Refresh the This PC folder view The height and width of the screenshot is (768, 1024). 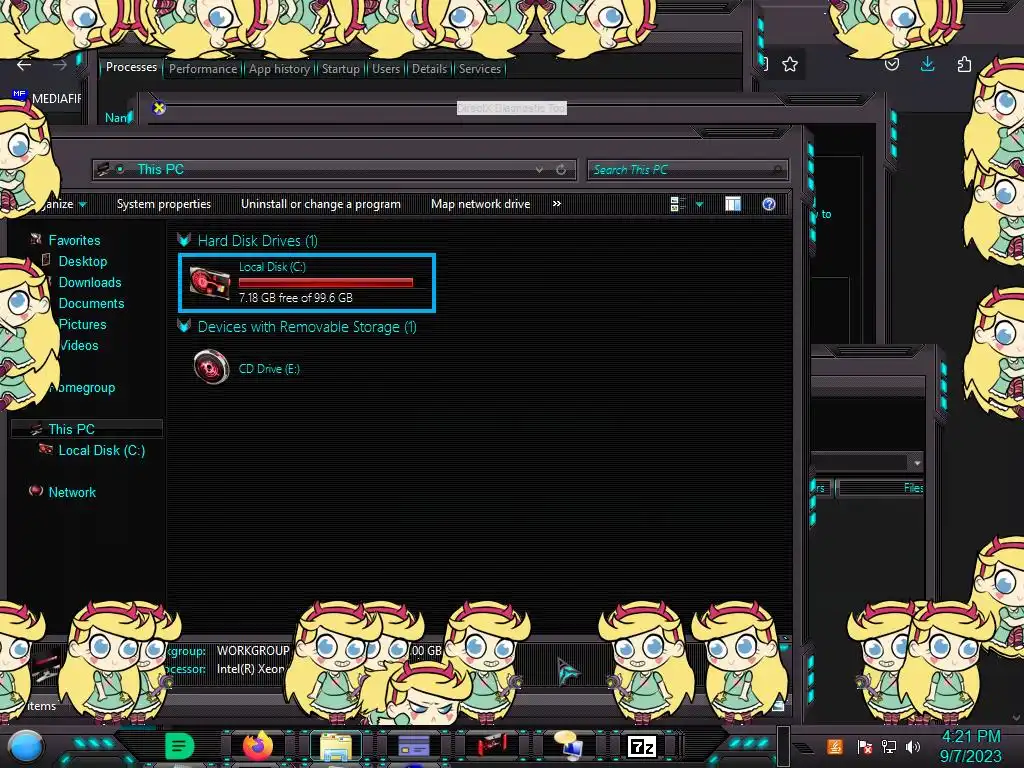click(561, 170)
